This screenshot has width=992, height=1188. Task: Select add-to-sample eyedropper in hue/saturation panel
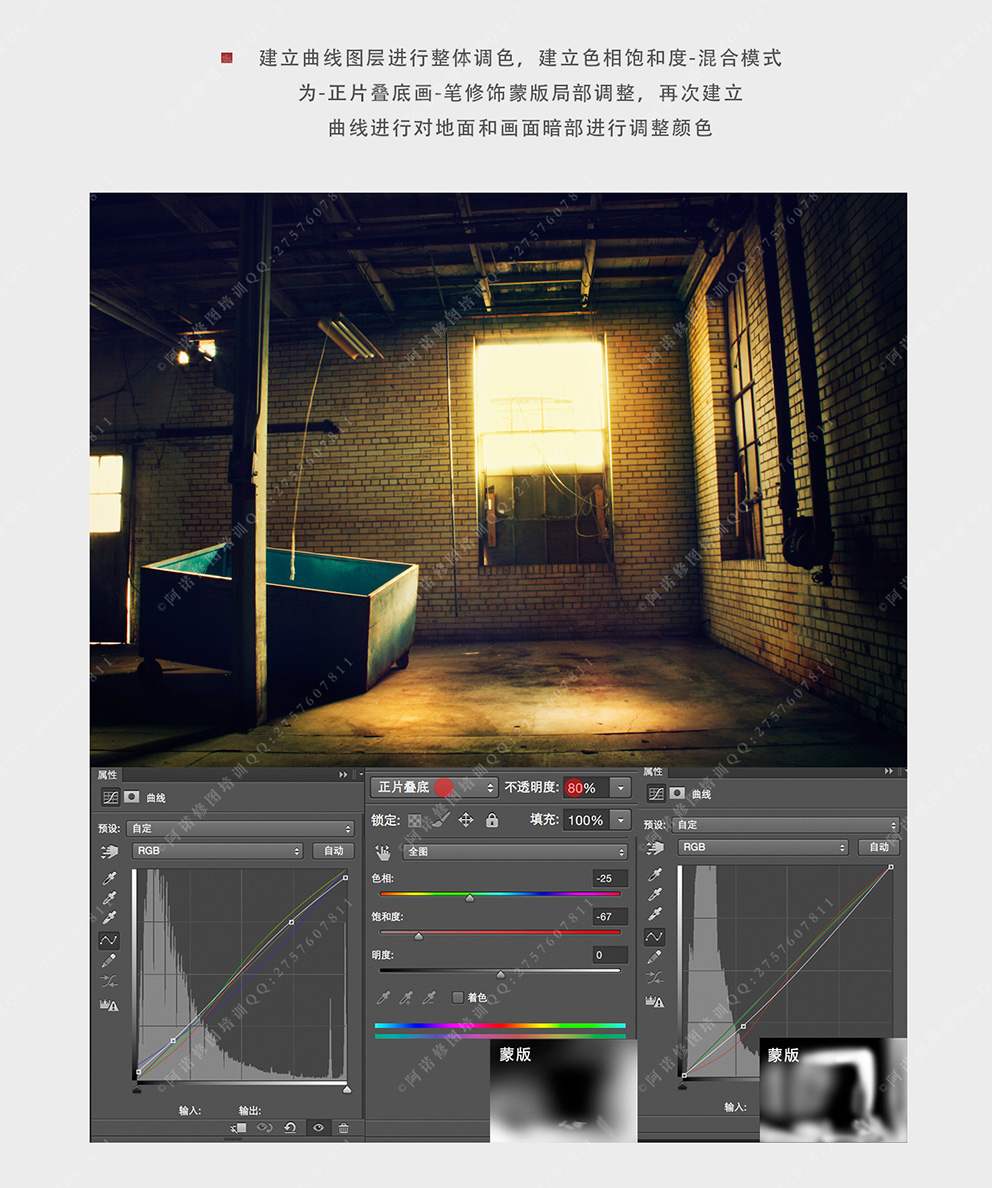[406, 998]
